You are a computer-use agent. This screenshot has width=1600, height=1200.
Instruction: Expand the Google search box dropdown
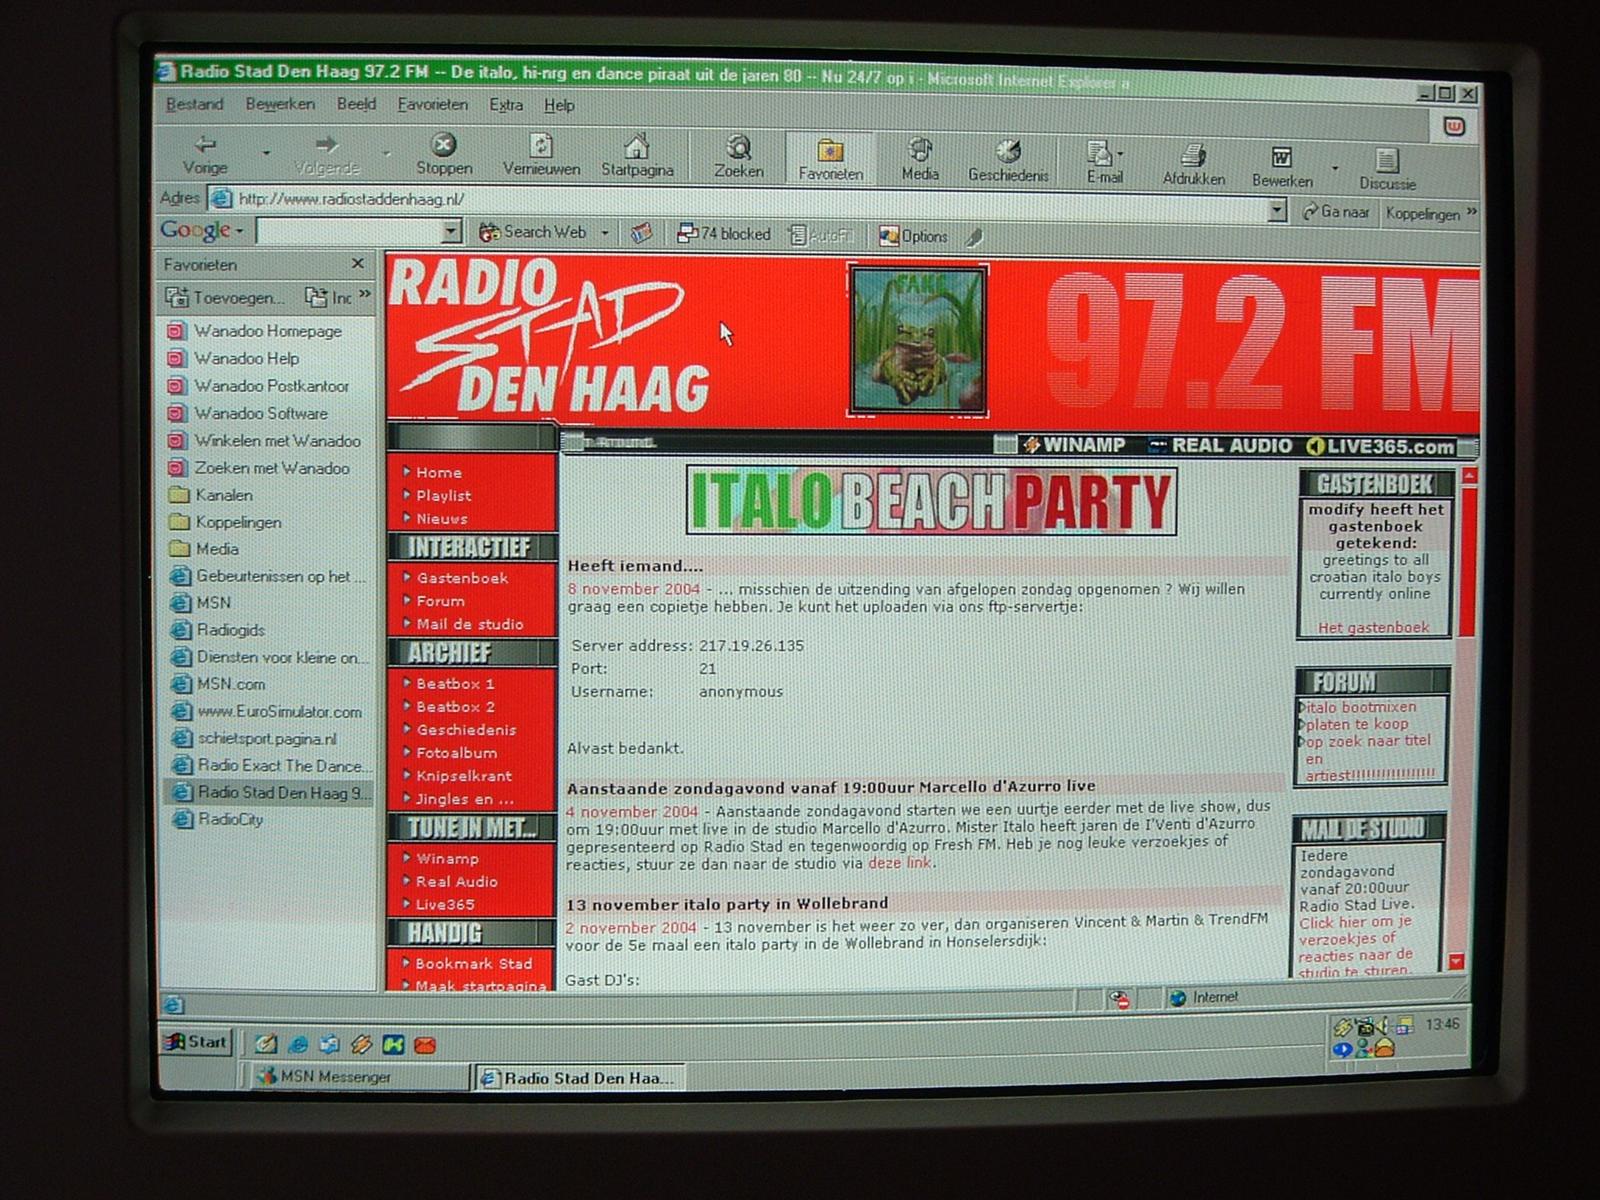(451, 232)
